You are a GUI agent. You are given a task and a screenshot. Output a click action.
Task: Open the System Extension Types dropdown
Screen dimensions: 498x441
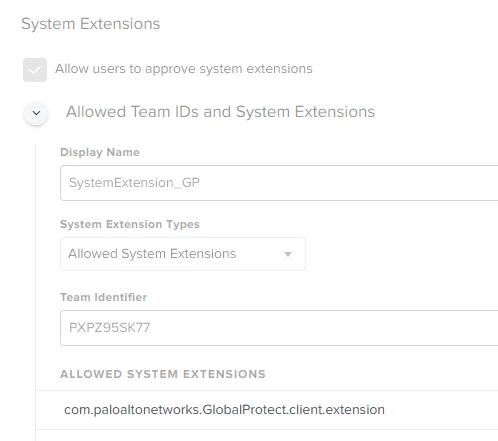point(183,254)
